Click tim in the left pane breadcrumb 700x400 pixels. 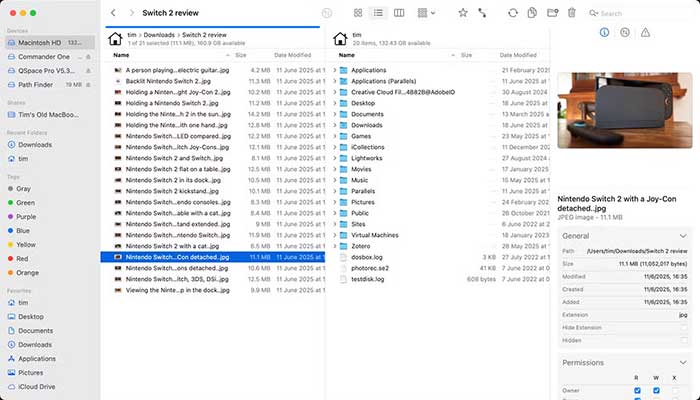pyautogui.click(x=132, y=35)
